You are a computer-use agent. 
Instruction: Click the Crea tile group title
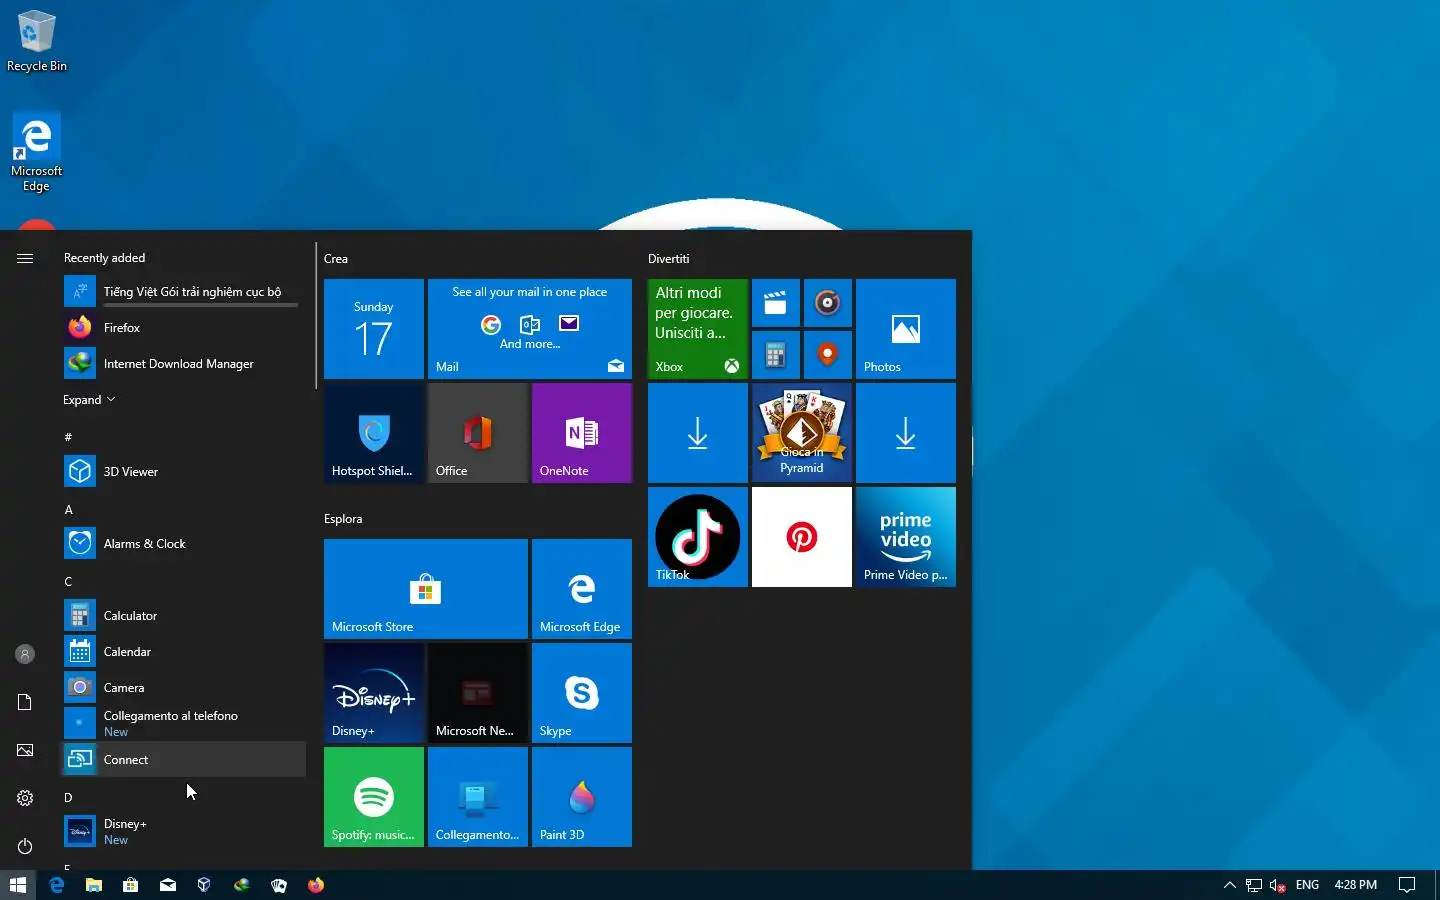pos(336,259)
